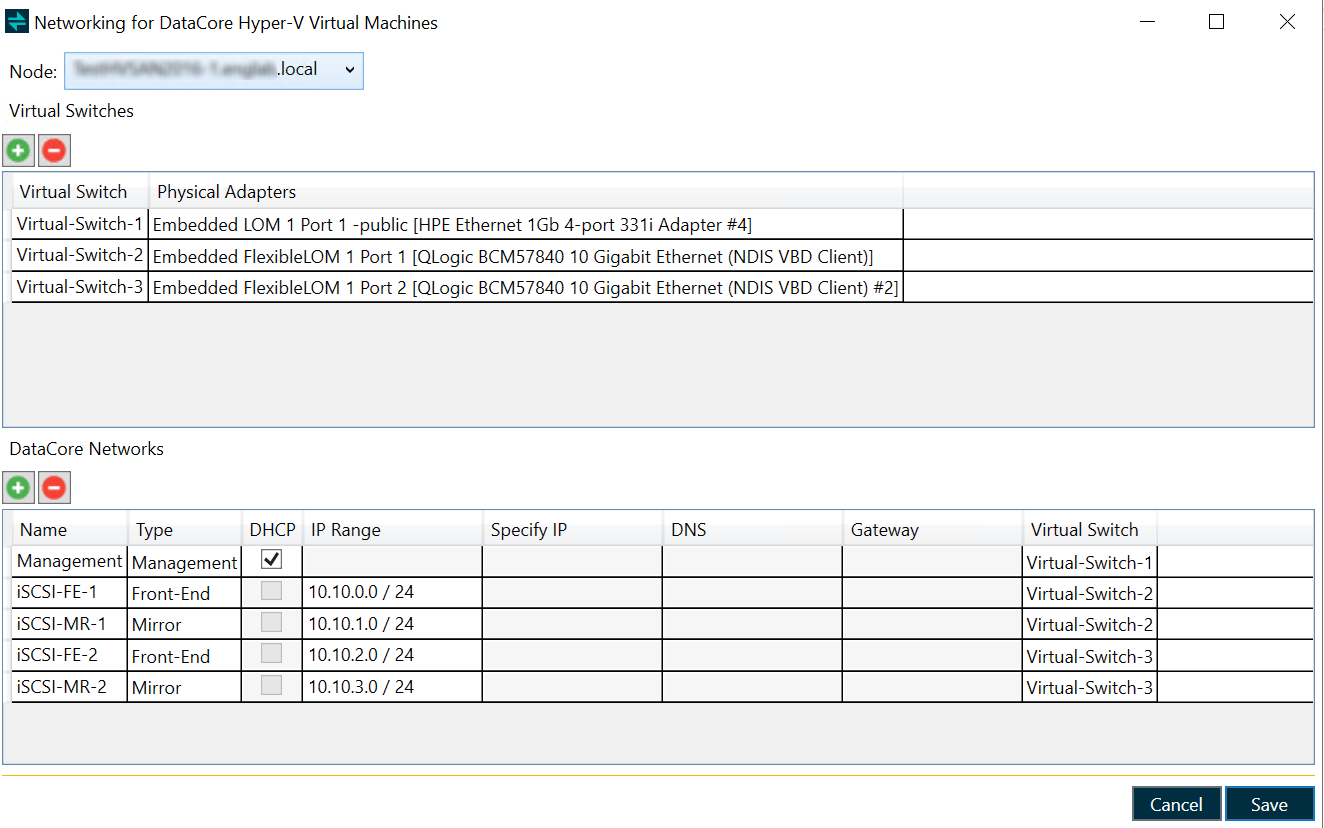Click the Name column header
The image size is (1324, 828).
[70, 529]
